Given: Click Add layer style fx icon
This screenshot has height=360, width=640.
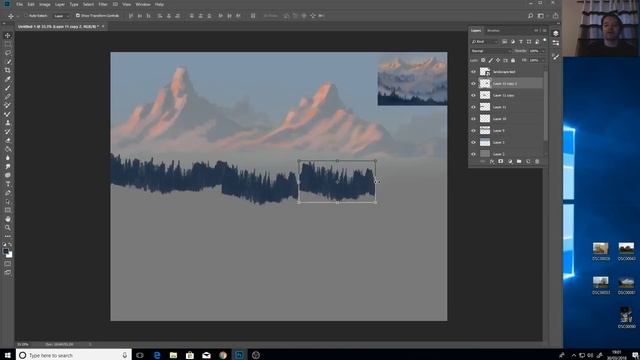Looking at the screenshot, I should (492, 162).
